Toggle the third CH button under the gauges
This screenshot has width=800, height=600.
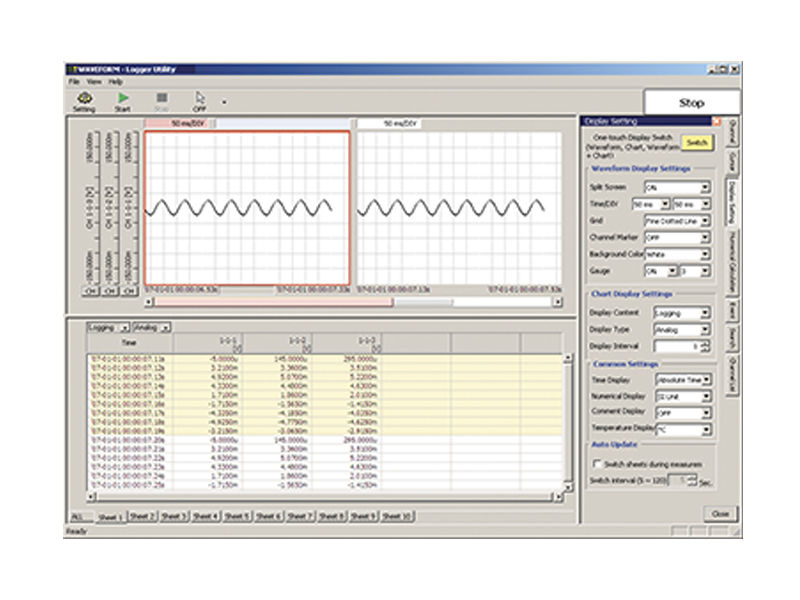click(130, 290)
